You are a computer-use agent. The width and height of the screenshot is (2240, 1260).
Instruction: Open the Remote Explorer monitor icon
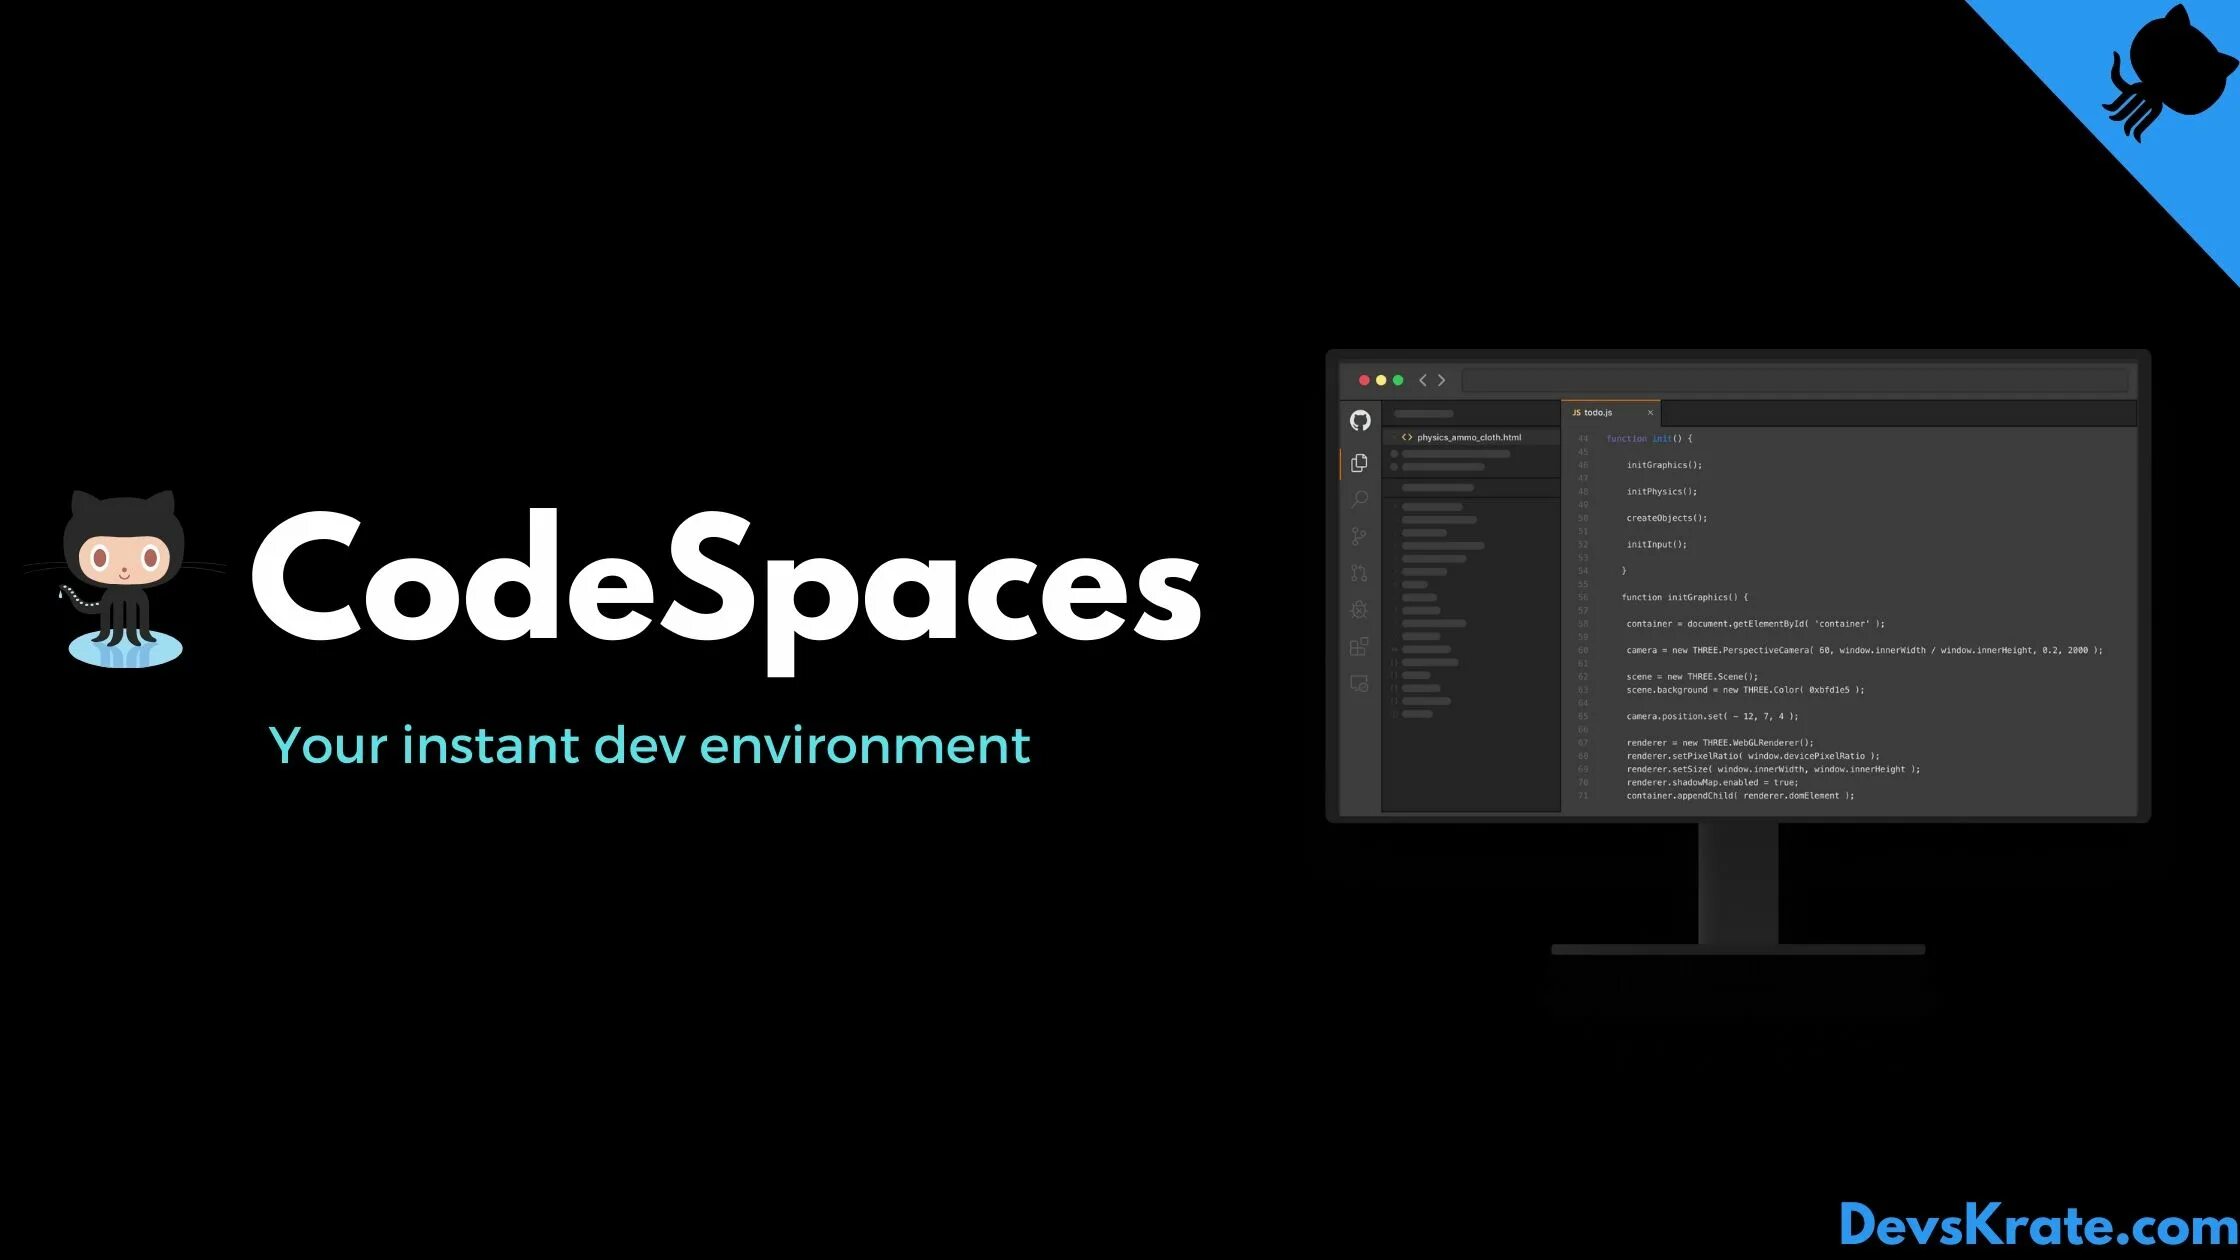click(1359, 684)
